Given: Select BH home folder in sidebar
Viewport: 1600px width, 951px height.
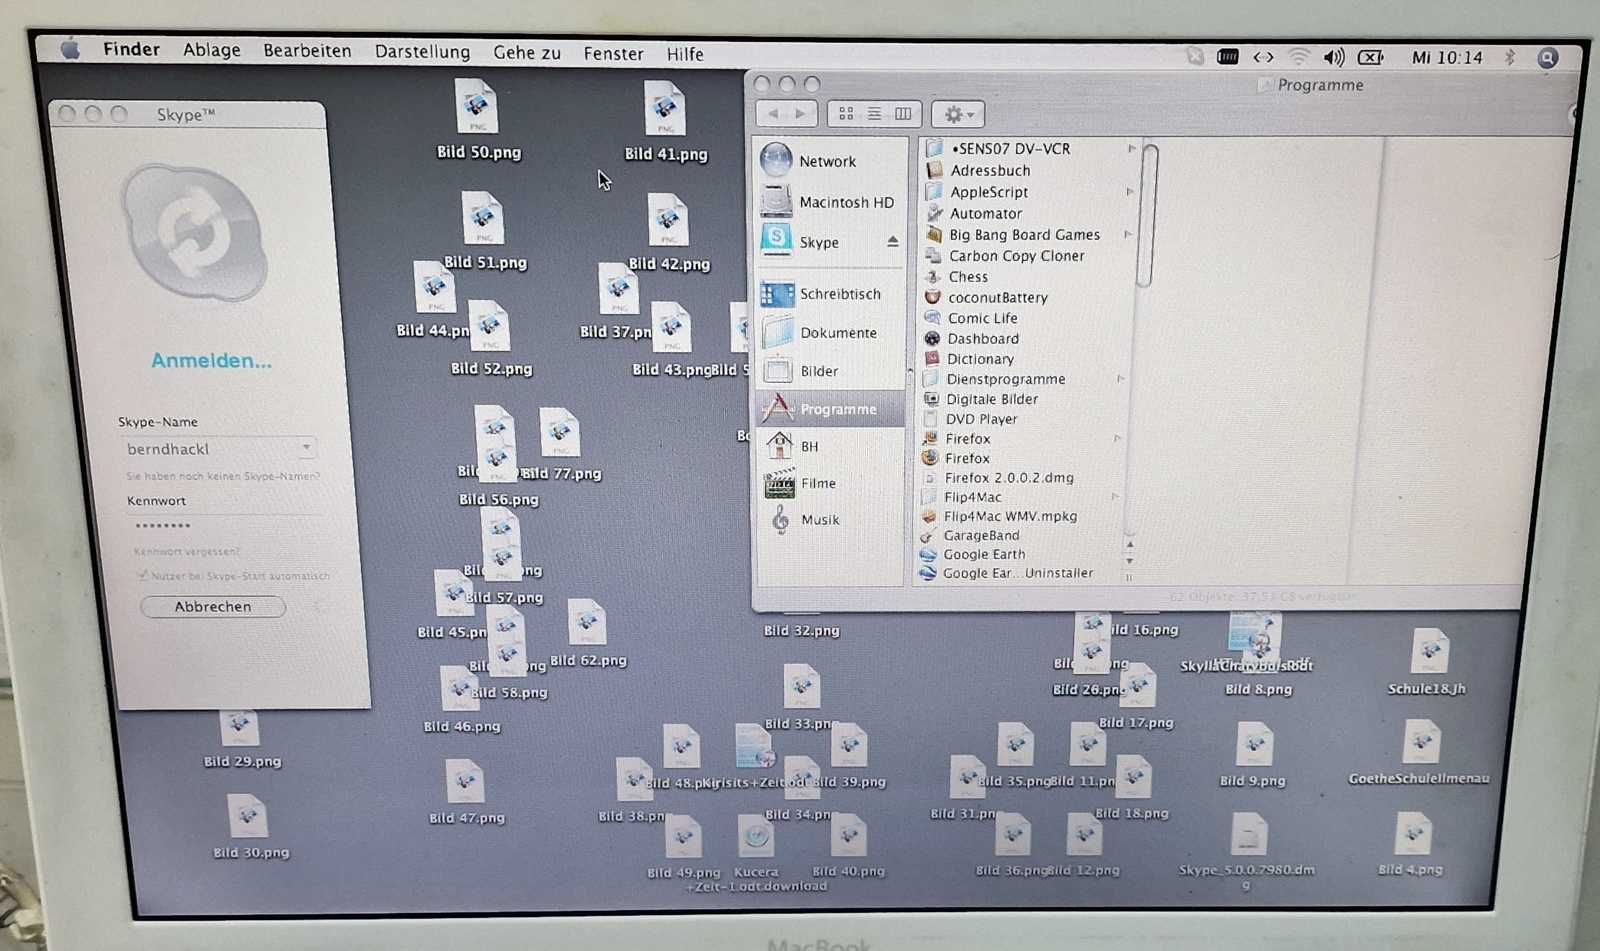Looking at the screenshot, I should pos(830,446).
